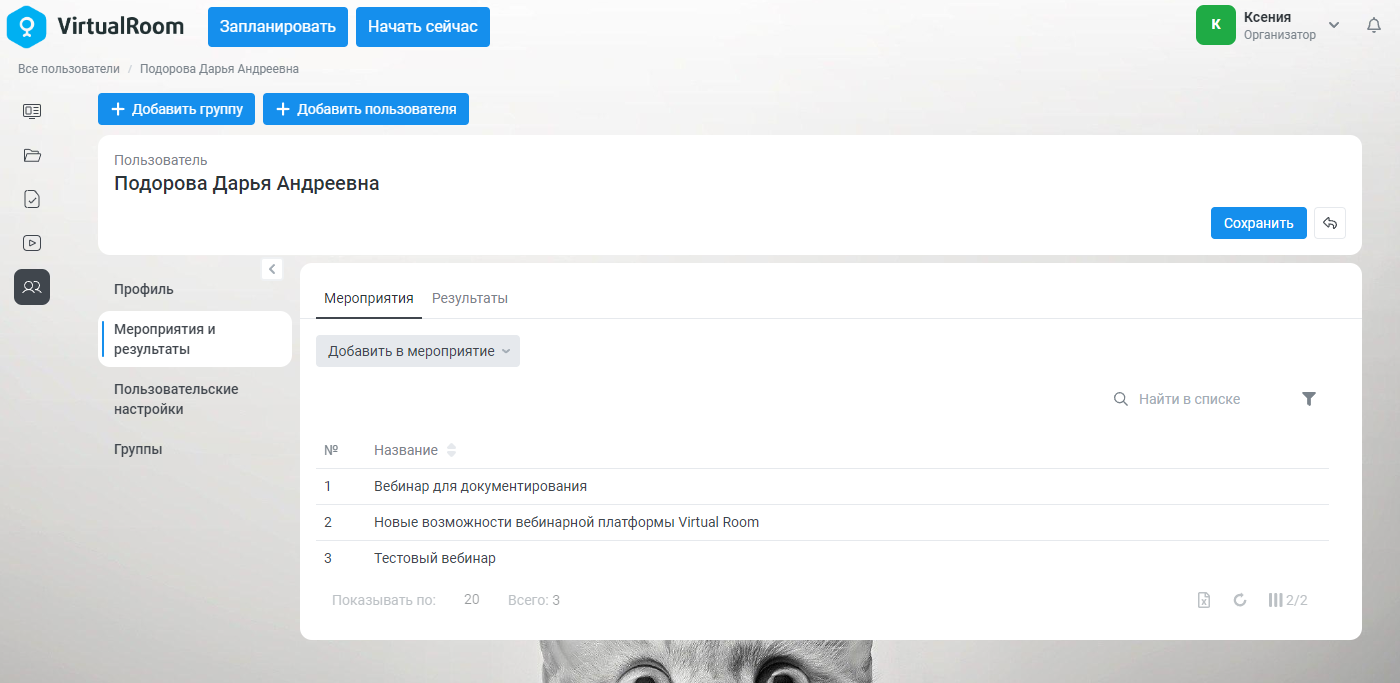Screen dimensions: 1400x683
Task: Click Добавить пользователя button
Action: click(366, 109)
